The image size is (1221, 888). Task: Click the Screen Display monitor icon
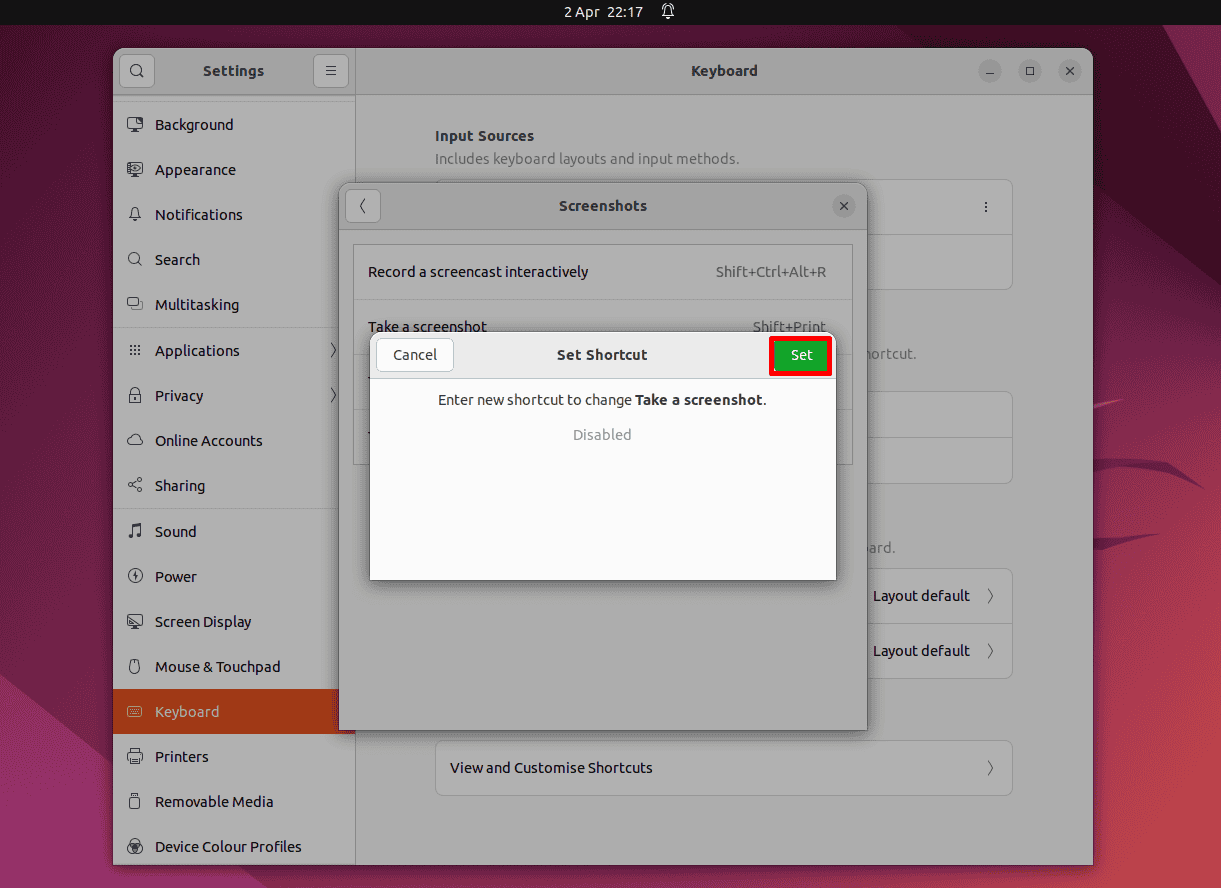click(x=135, y=622)
